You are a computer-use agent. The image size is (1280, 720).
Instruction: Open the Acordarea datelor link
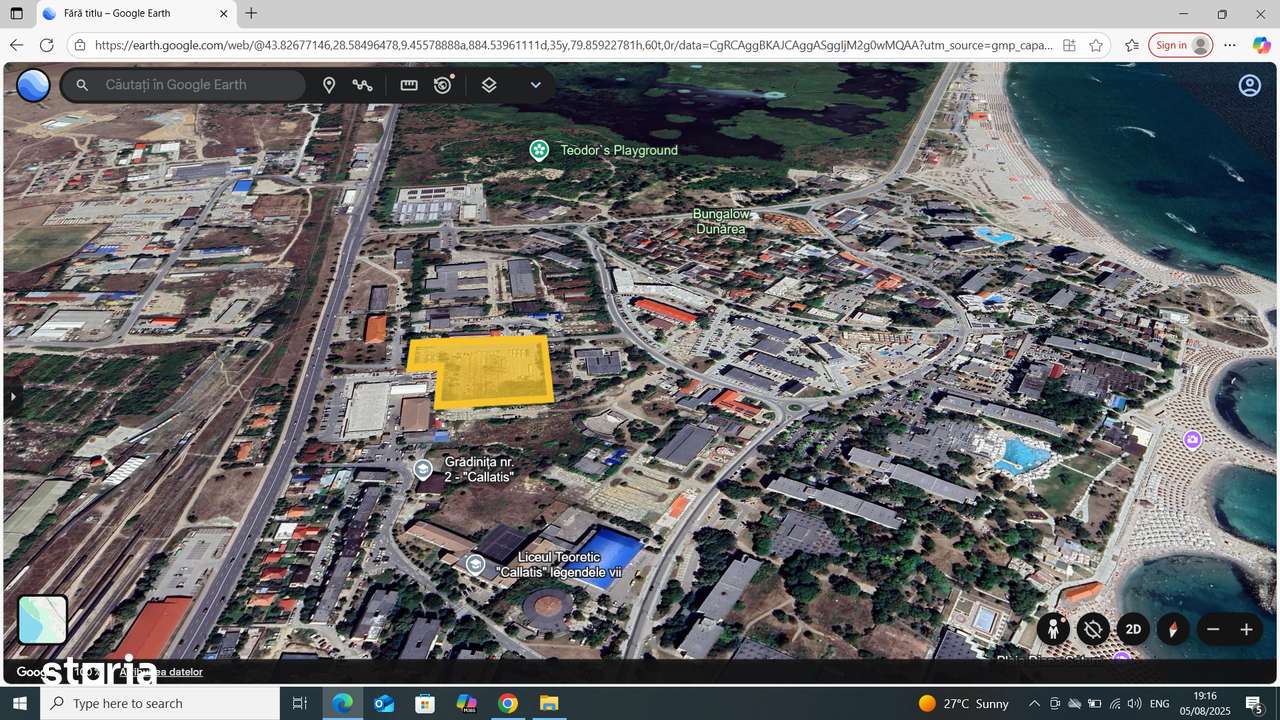coord(162,672)
